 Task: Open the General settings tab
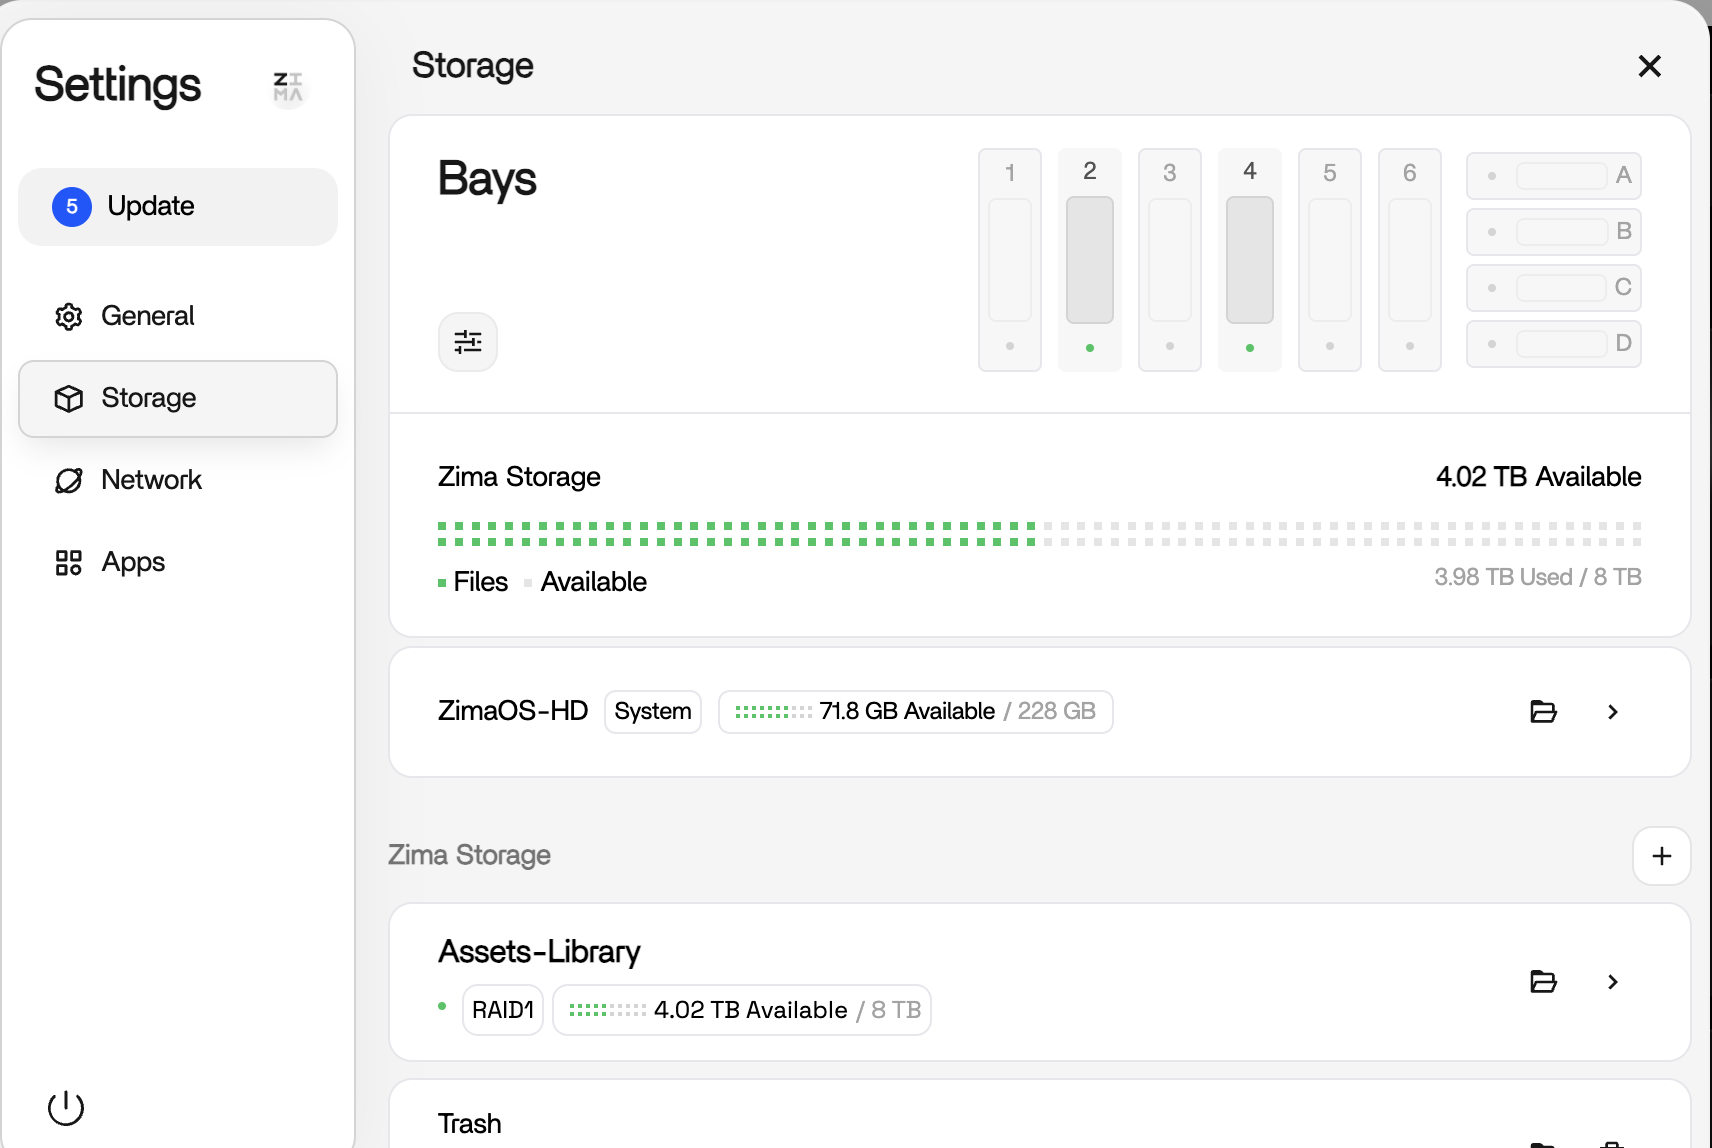click(x=147, y=316)
